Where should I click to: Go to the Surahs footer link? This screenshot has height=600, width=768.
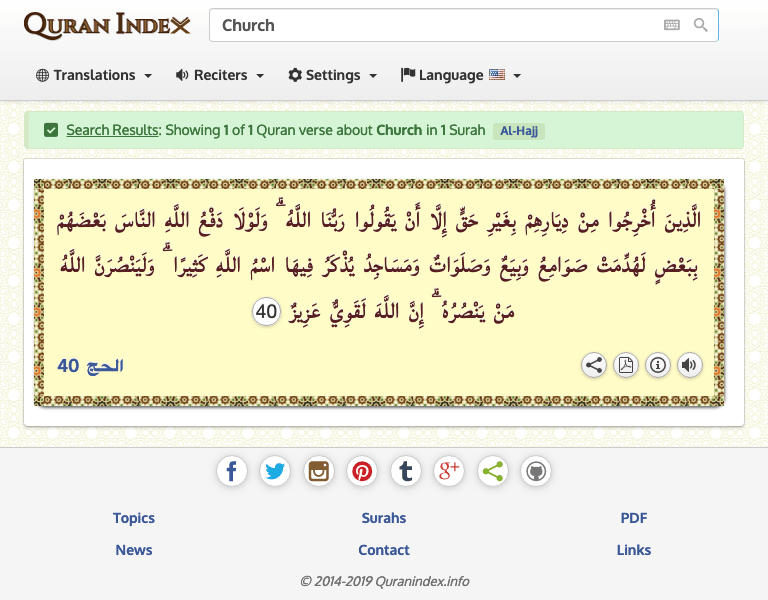(x=384, y=518)
